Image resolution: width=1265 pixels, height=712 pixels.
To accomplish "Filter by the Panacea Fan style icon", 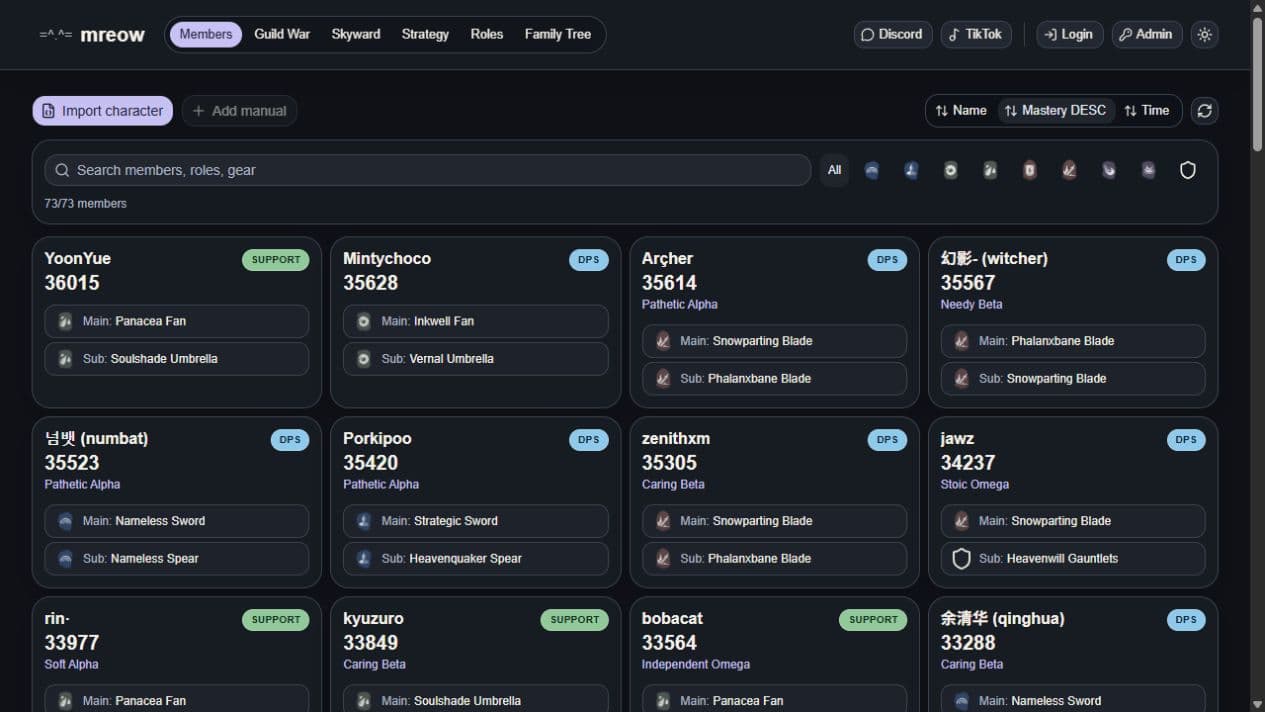I will coord(990,170).
